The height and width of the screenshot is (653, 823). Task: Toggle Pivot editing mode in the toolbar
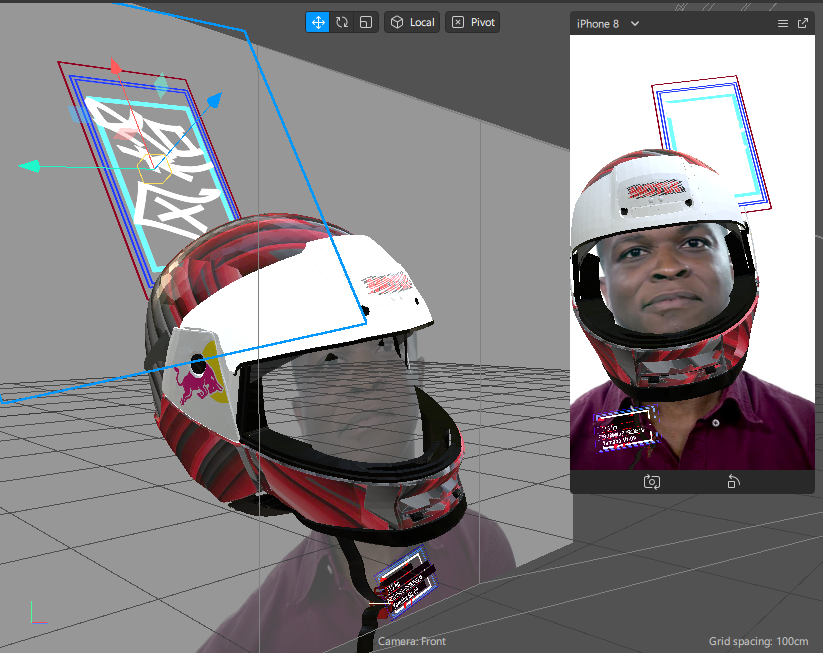(472, 21)
